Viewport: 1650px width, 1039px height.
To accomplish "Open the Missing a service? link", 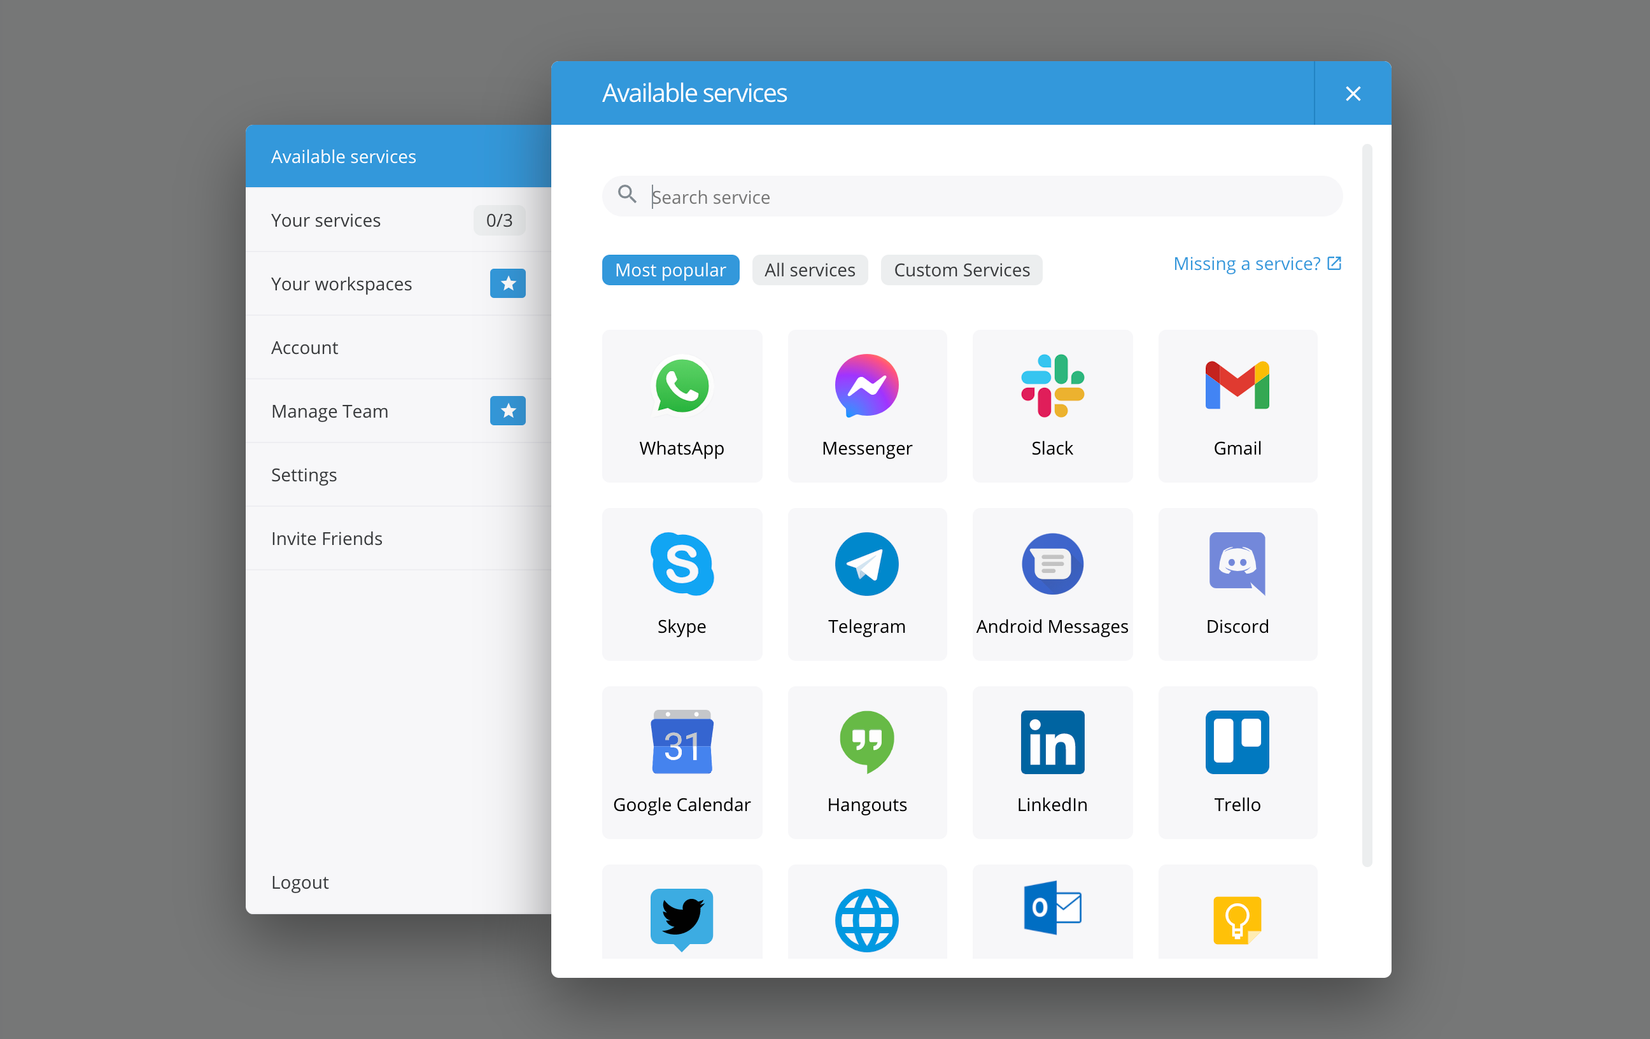I will pos(1257,263).
